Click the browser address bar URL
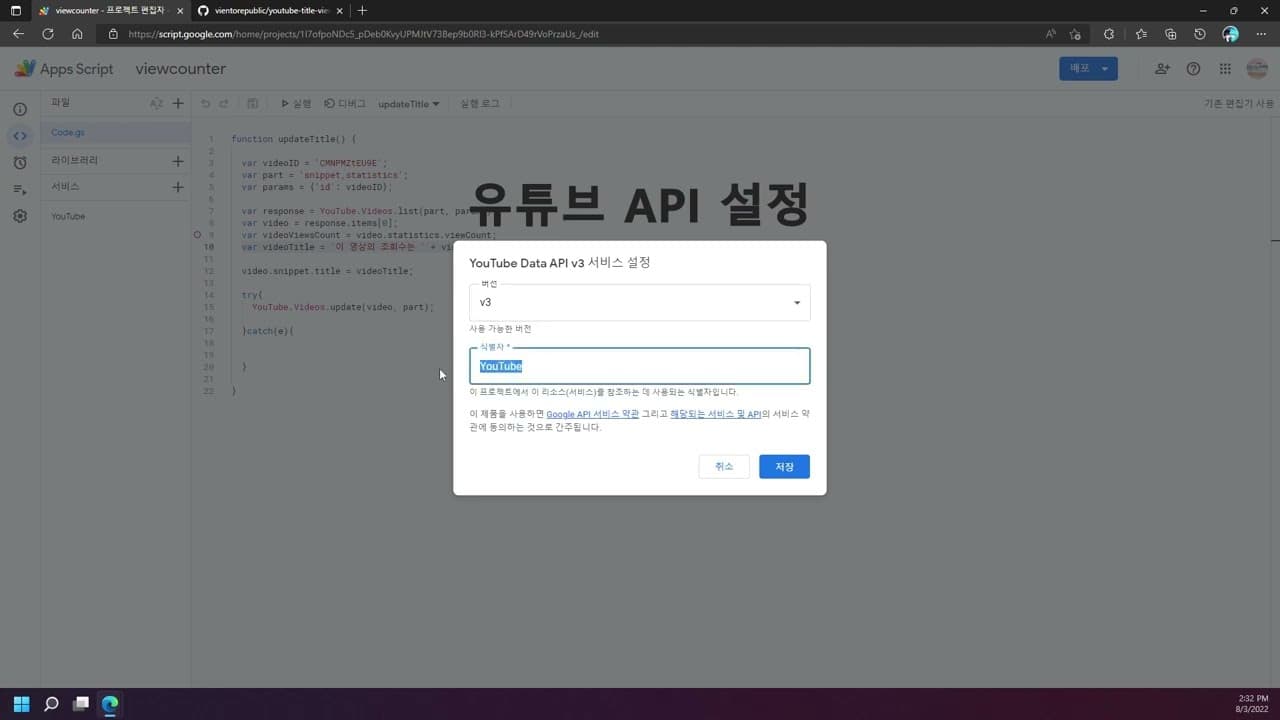This screenshot has height=720, width=1280. tap(364, 34)
